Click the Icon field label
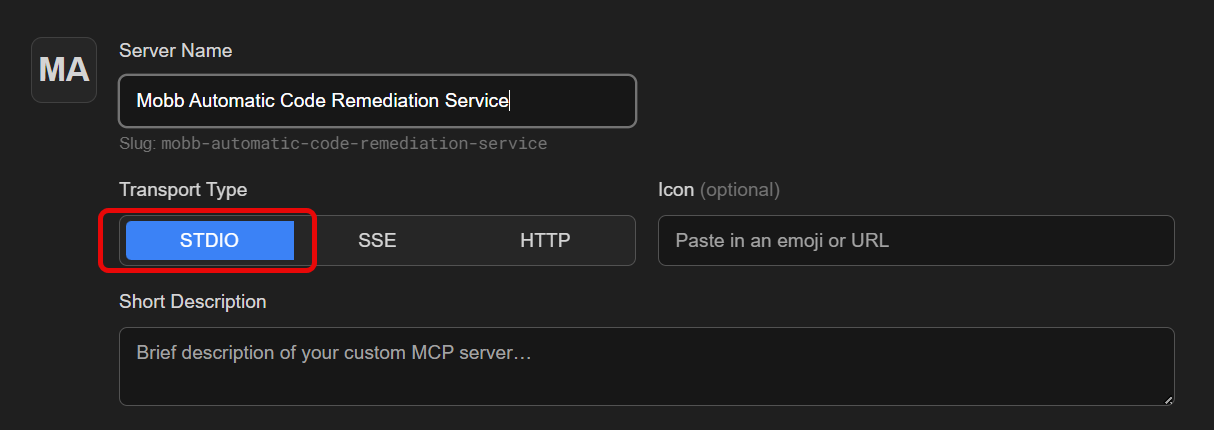The image size is (1214, 430). click(675, 189)
